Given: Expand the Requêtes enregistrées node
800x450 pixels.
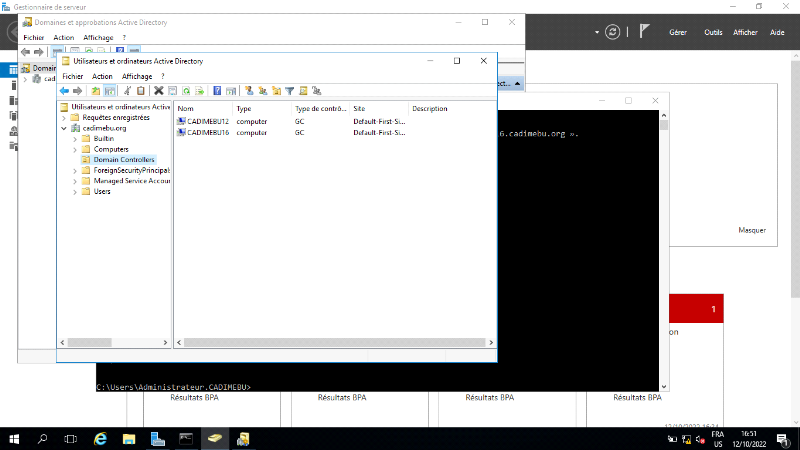Looking at the screenshot, I should click(x=64, y=118).
